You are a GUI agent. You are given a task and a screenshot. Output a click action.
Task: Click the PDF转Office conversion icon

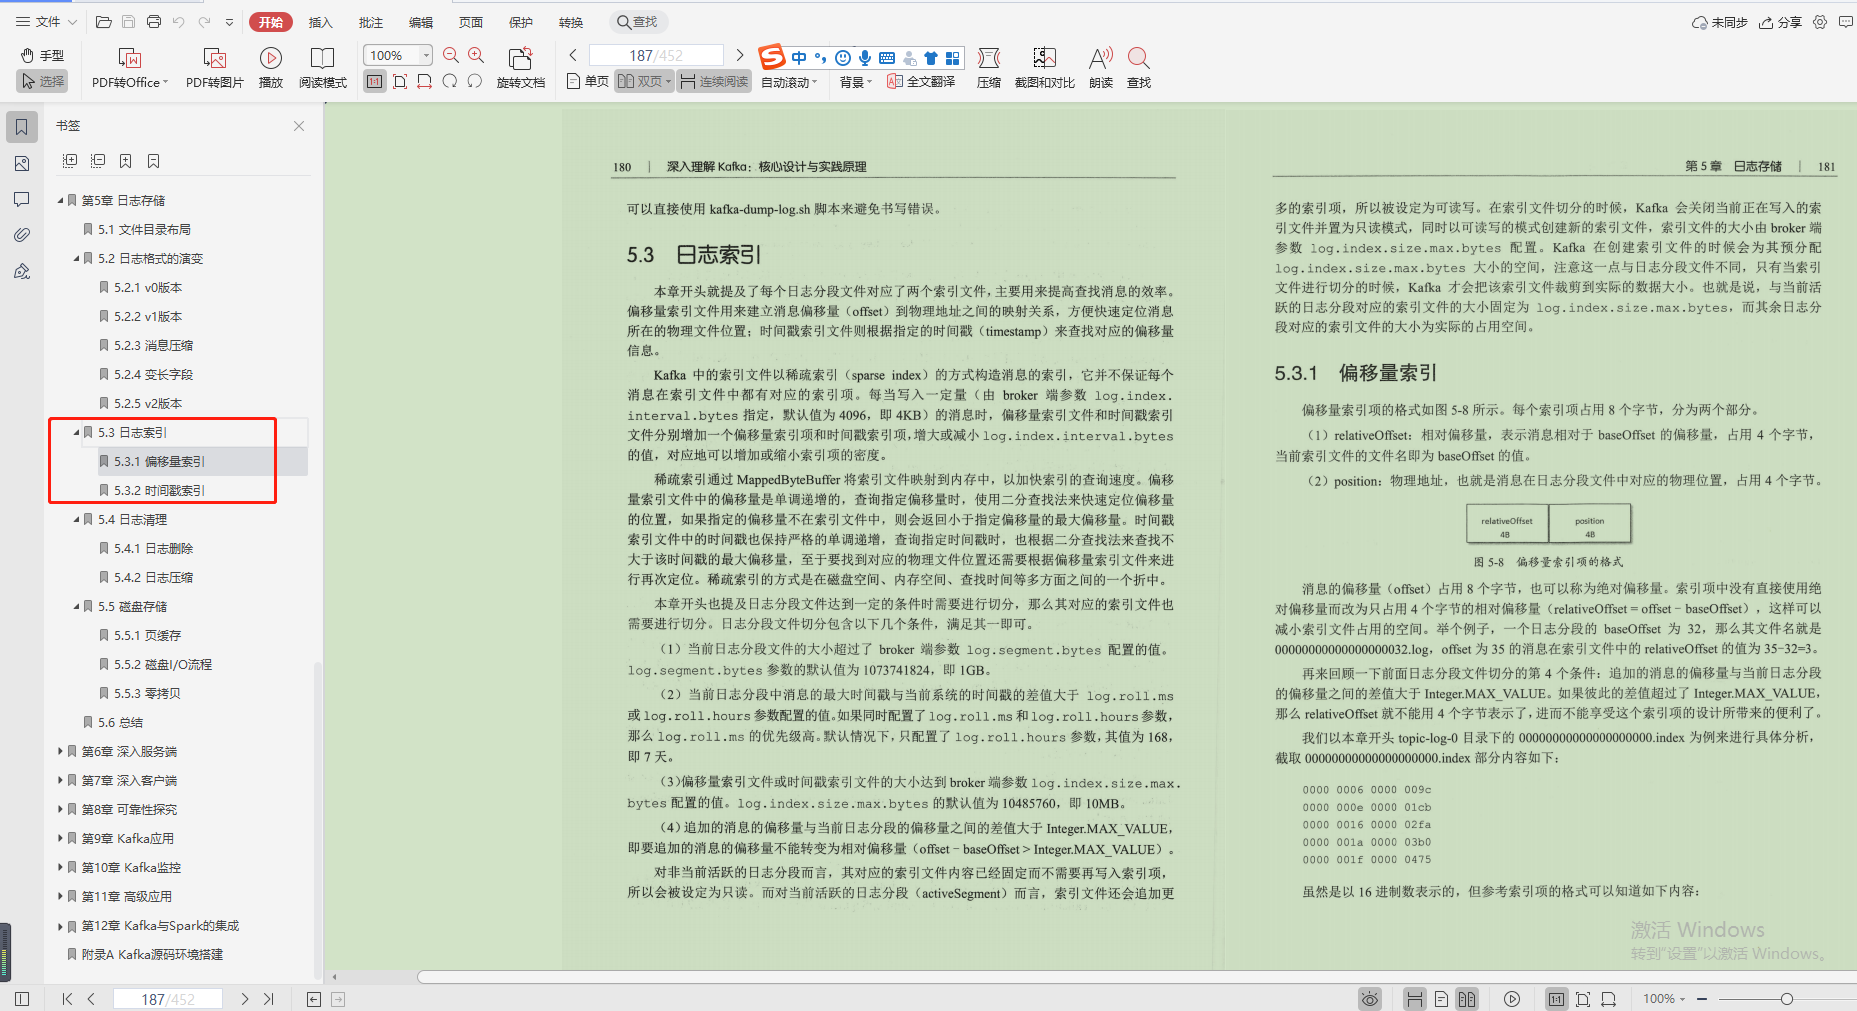(x=130, y=58)
